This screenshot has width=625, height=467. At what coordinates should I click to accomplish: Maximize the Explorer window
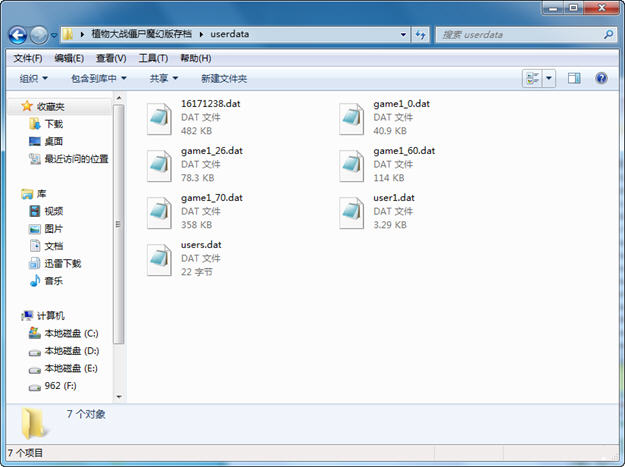tap(573, 8)
